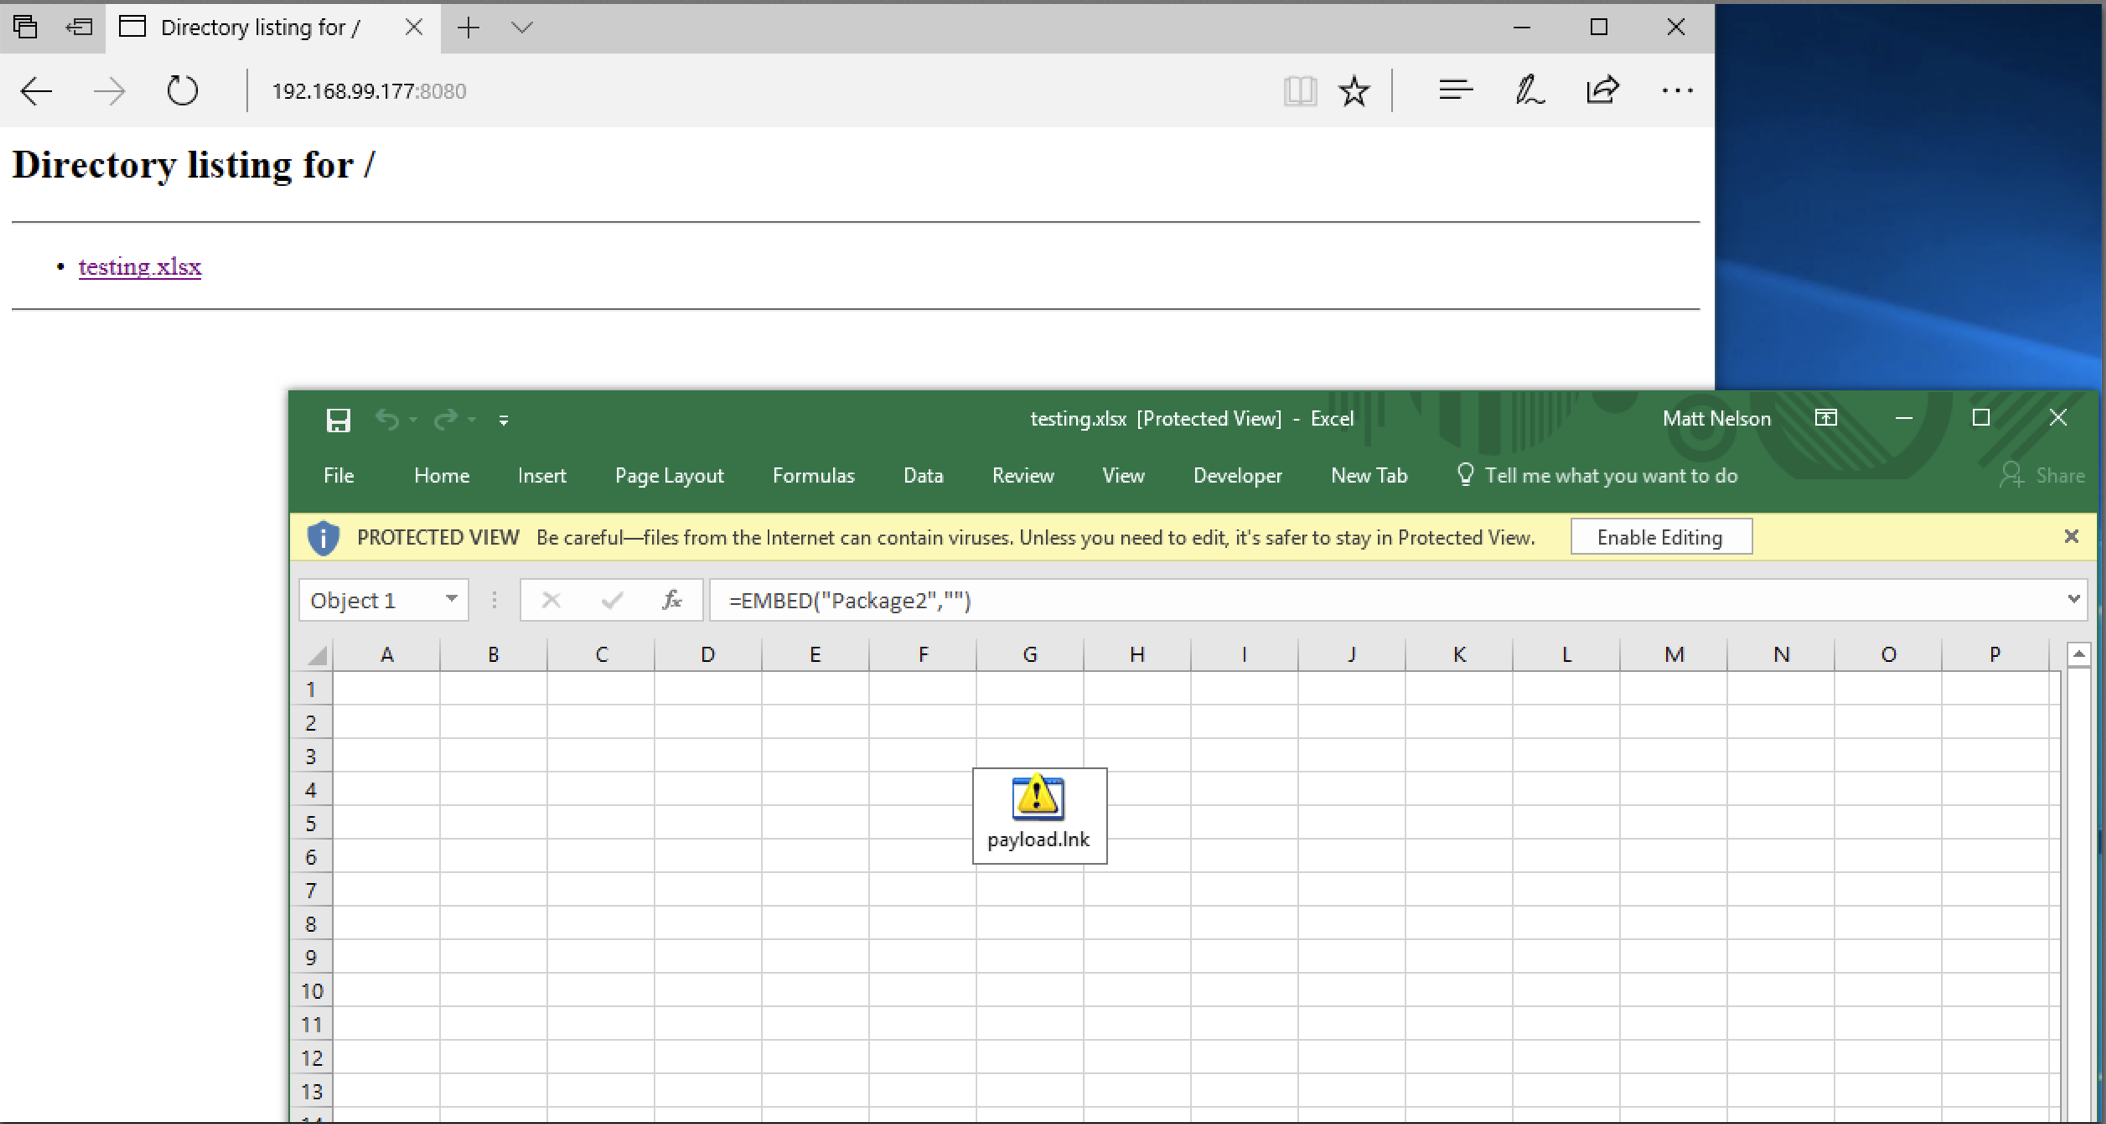
Task: Expand the formula bar chevron
Action: [x=2073, y=599]
